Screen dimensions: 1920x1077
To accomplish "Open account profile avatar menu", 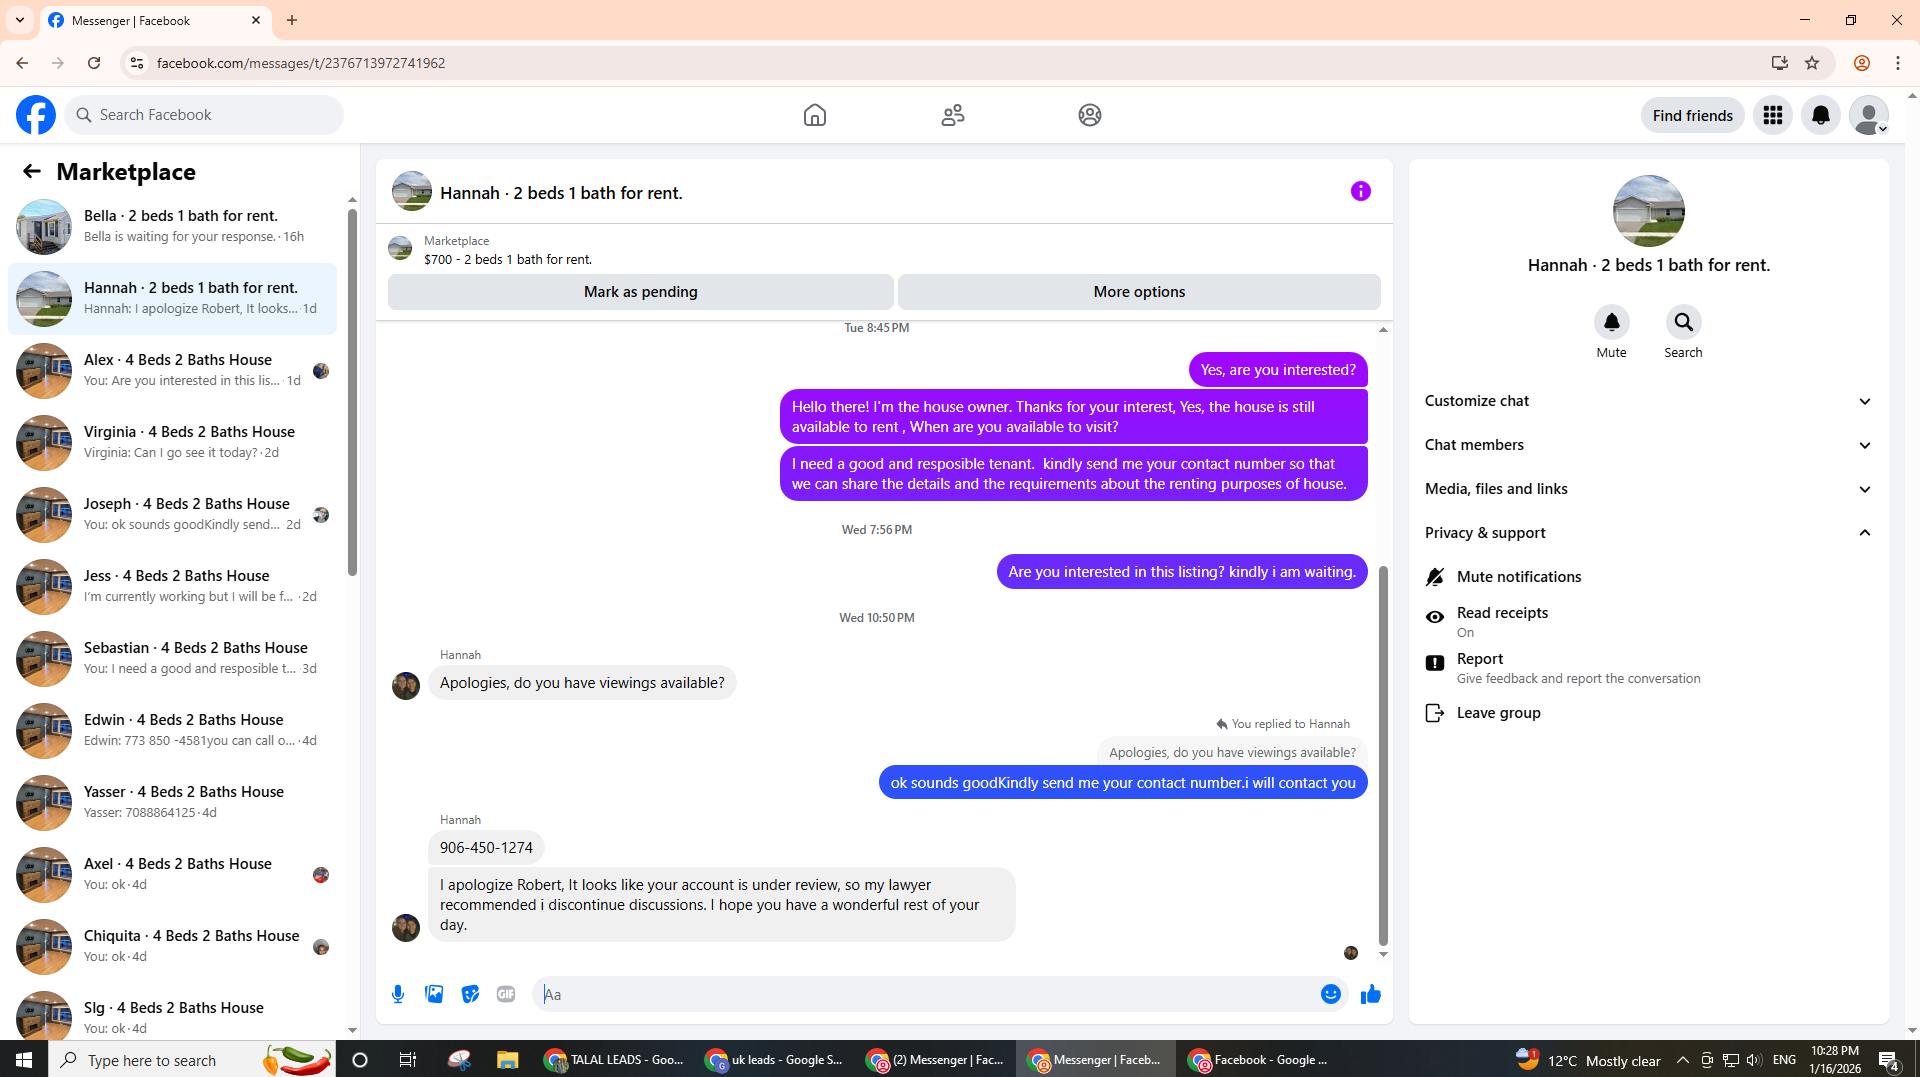I will 1869,115.
